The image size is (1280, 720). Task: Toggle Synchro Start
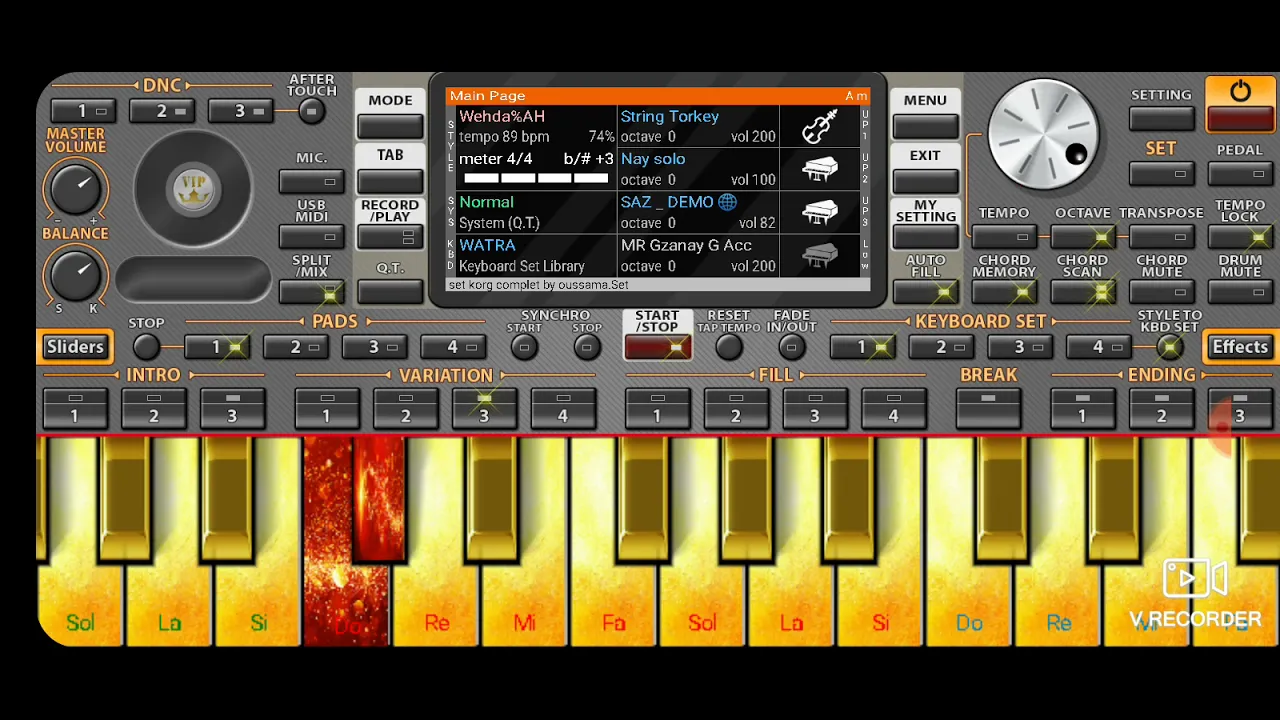[x=523, y=347]
